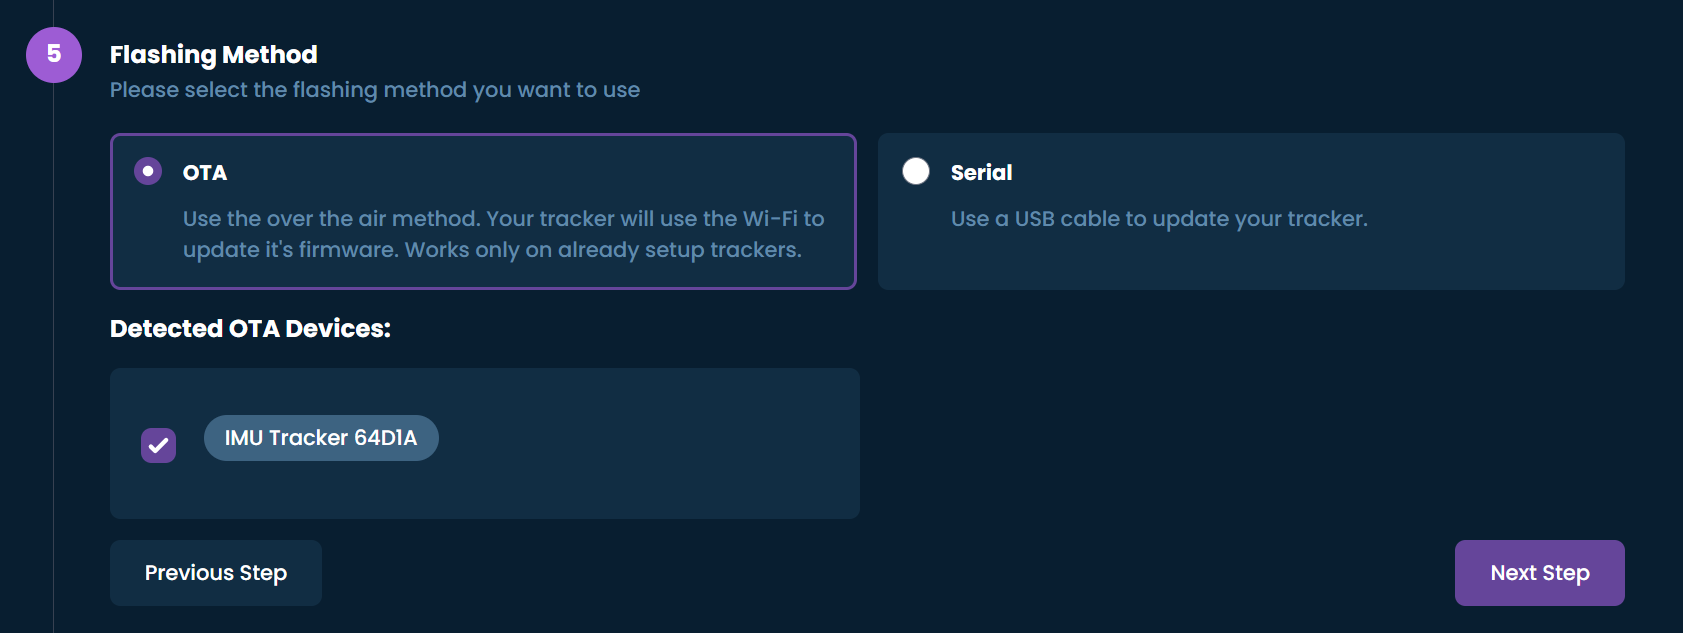Image resolution: width=1683 pixels, height=633 pixels.
Task: Go back with Previous Step button
Action: click(216, 573)
